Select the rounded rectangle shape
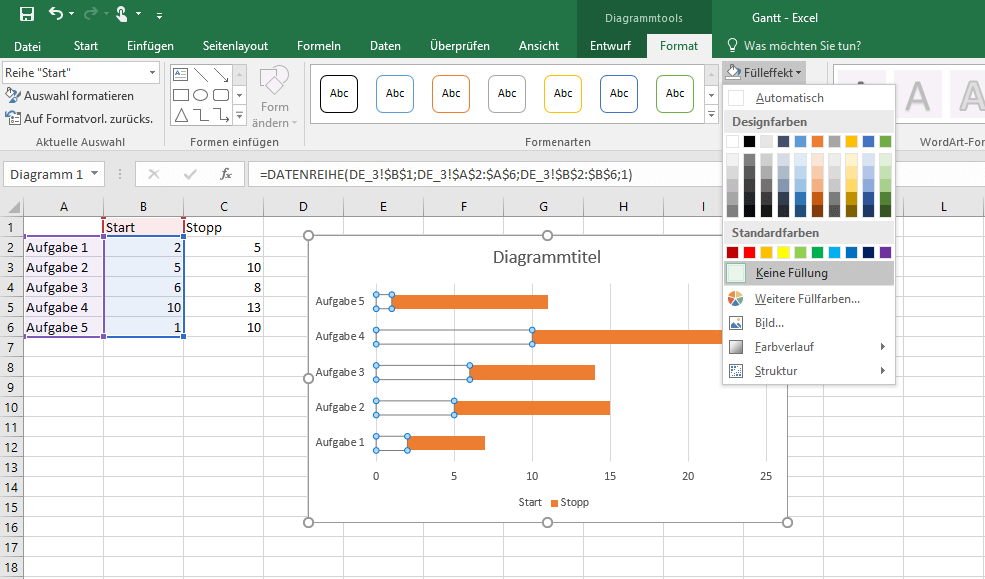985x579 pixels. click(221, 95)
